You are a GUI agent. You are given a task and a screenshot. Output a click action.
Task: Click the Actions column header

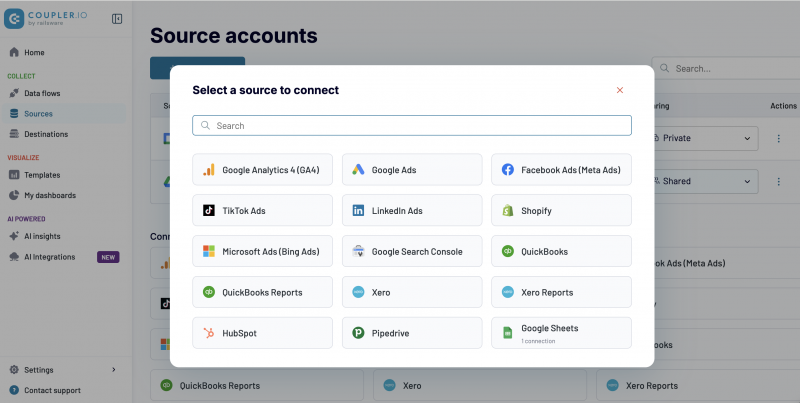(783, 106)
